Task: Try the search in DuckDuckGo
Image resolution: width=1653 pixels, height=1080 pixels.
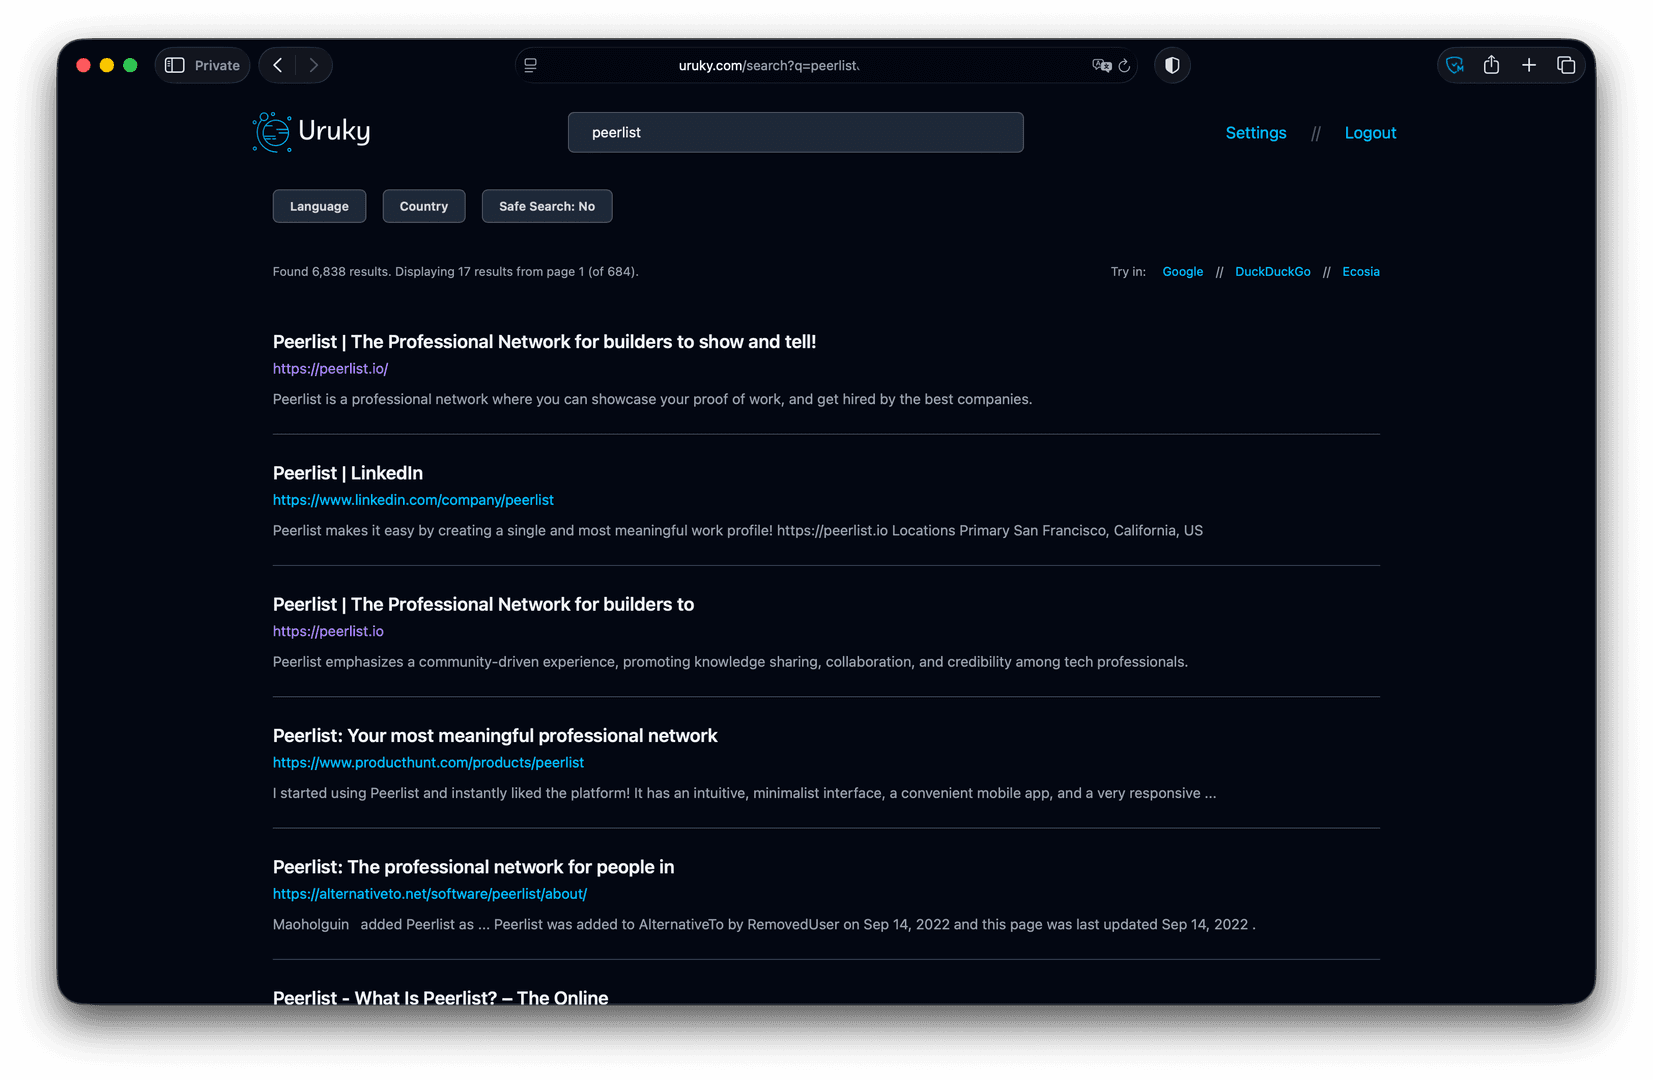Action: click(1272, 272)
